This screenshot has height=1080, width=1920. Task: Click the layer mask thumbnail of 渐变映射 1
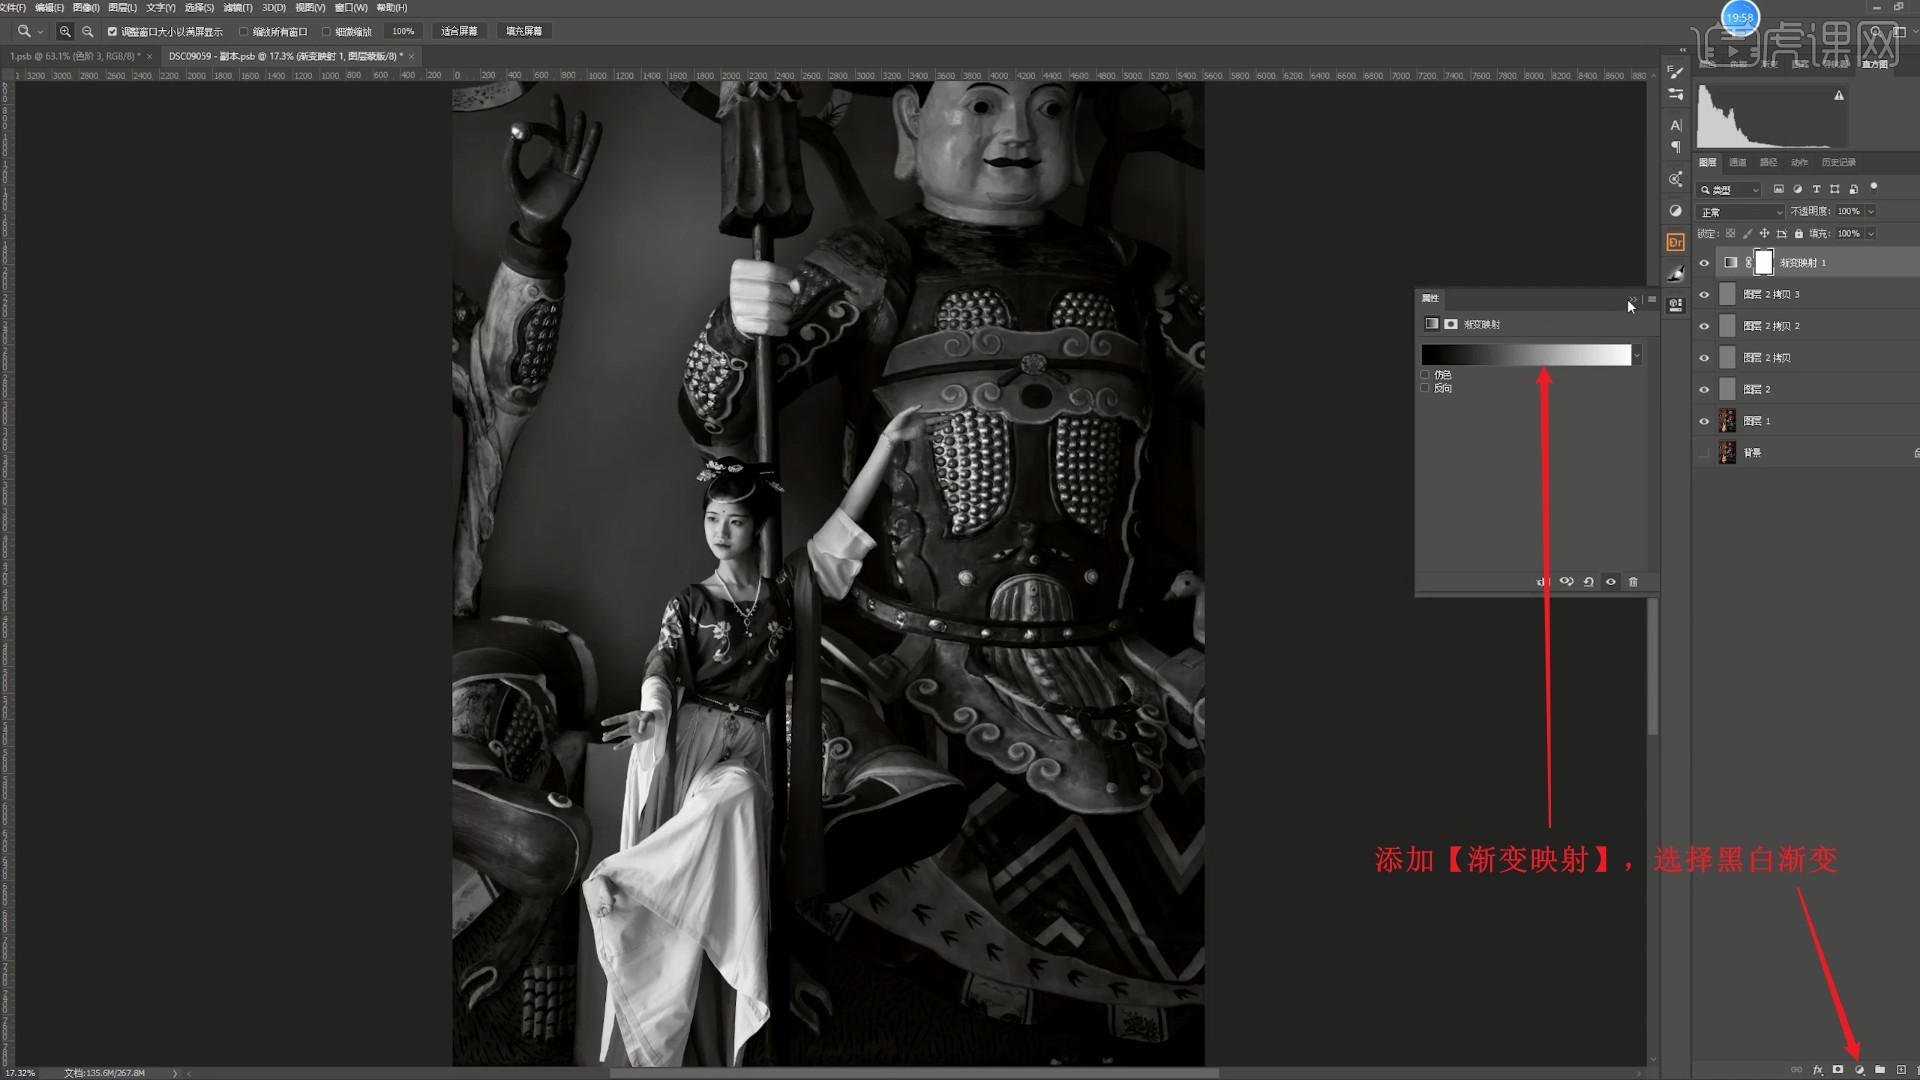tap(1764, 263)
